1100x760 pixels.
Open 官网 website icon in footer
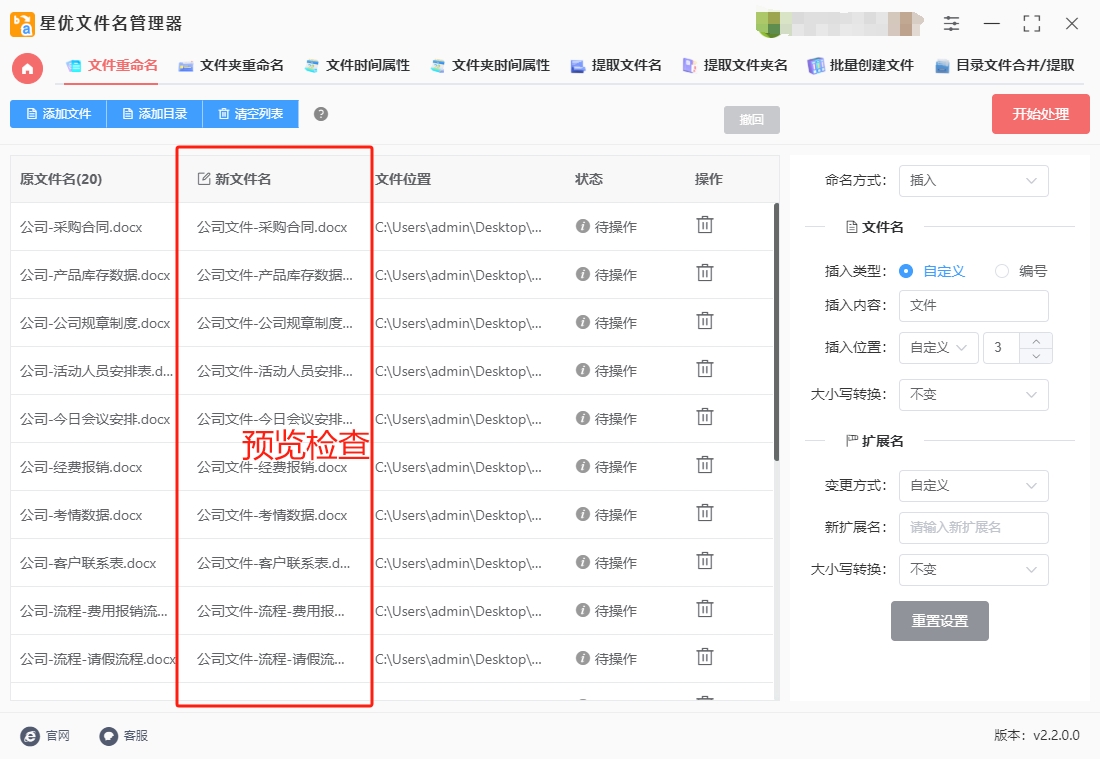[x=30, y=736]
